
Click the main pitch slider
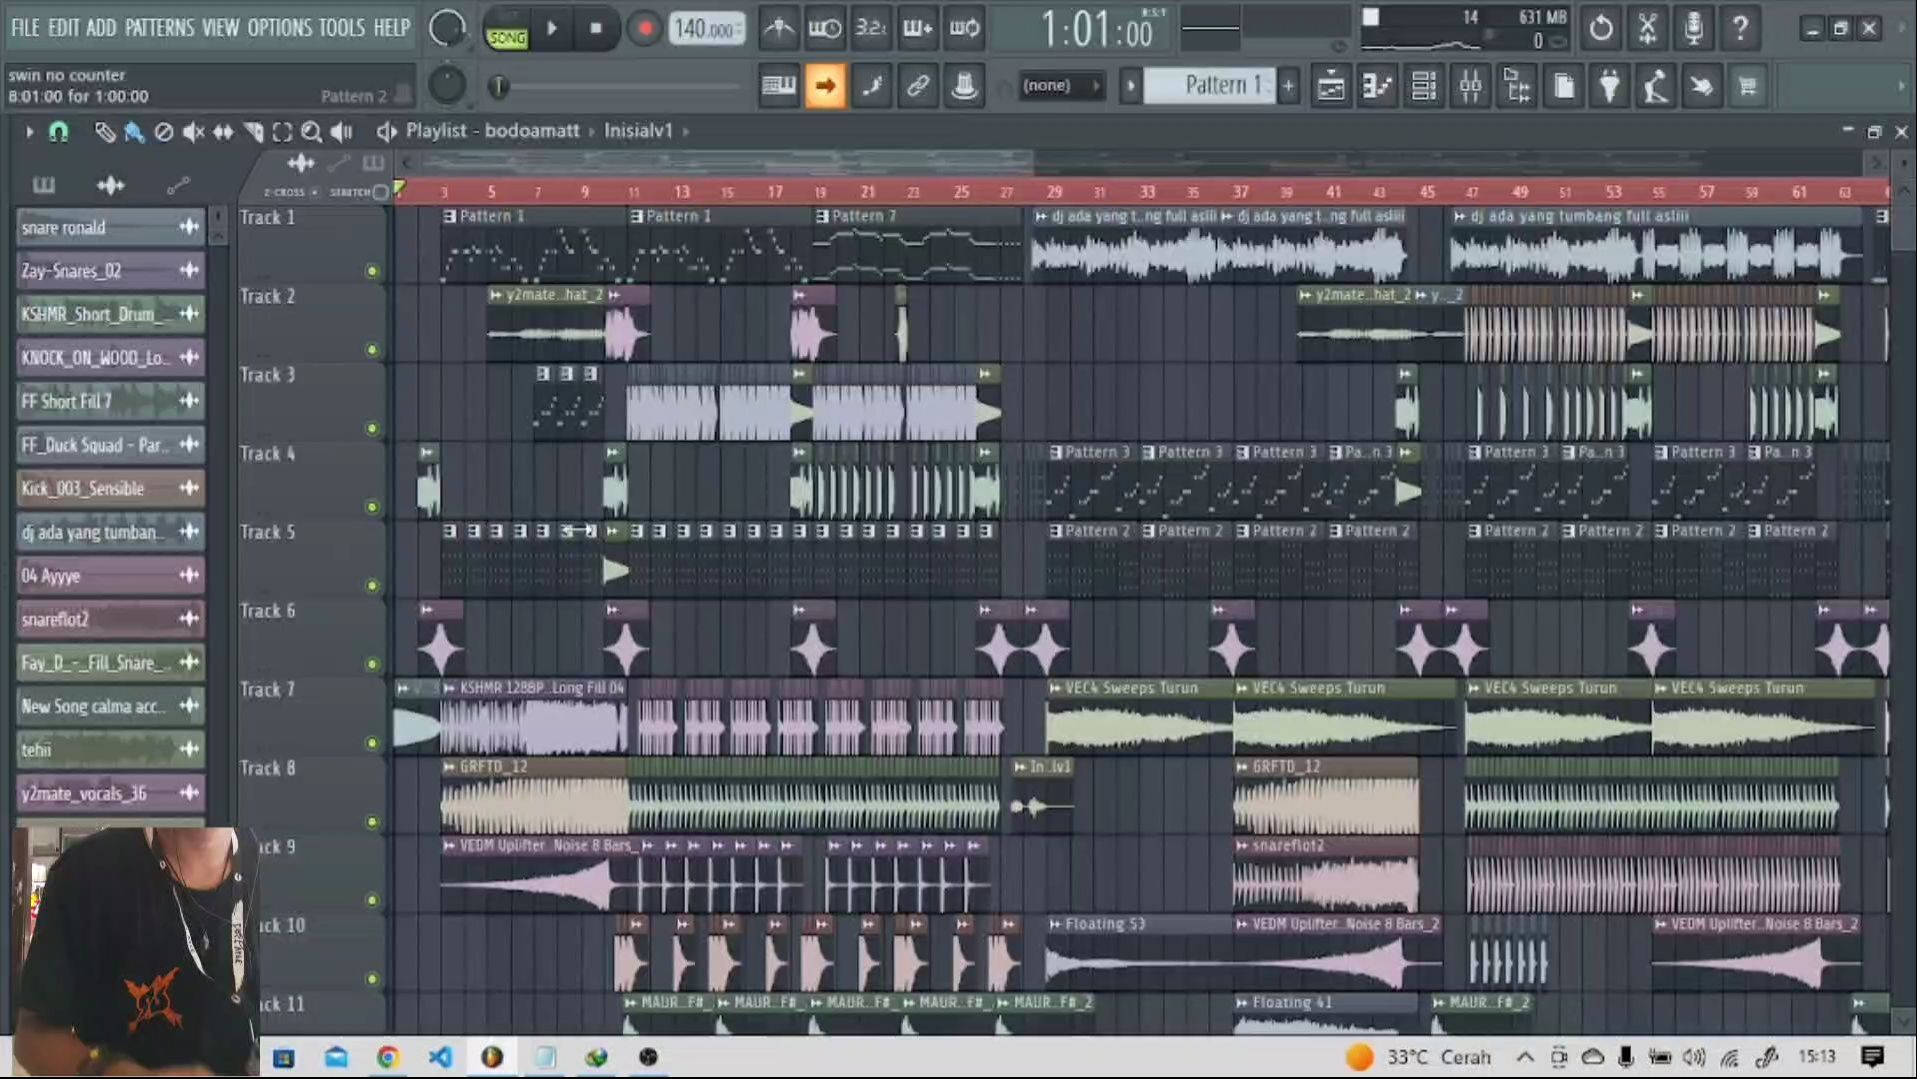point(497,87)
